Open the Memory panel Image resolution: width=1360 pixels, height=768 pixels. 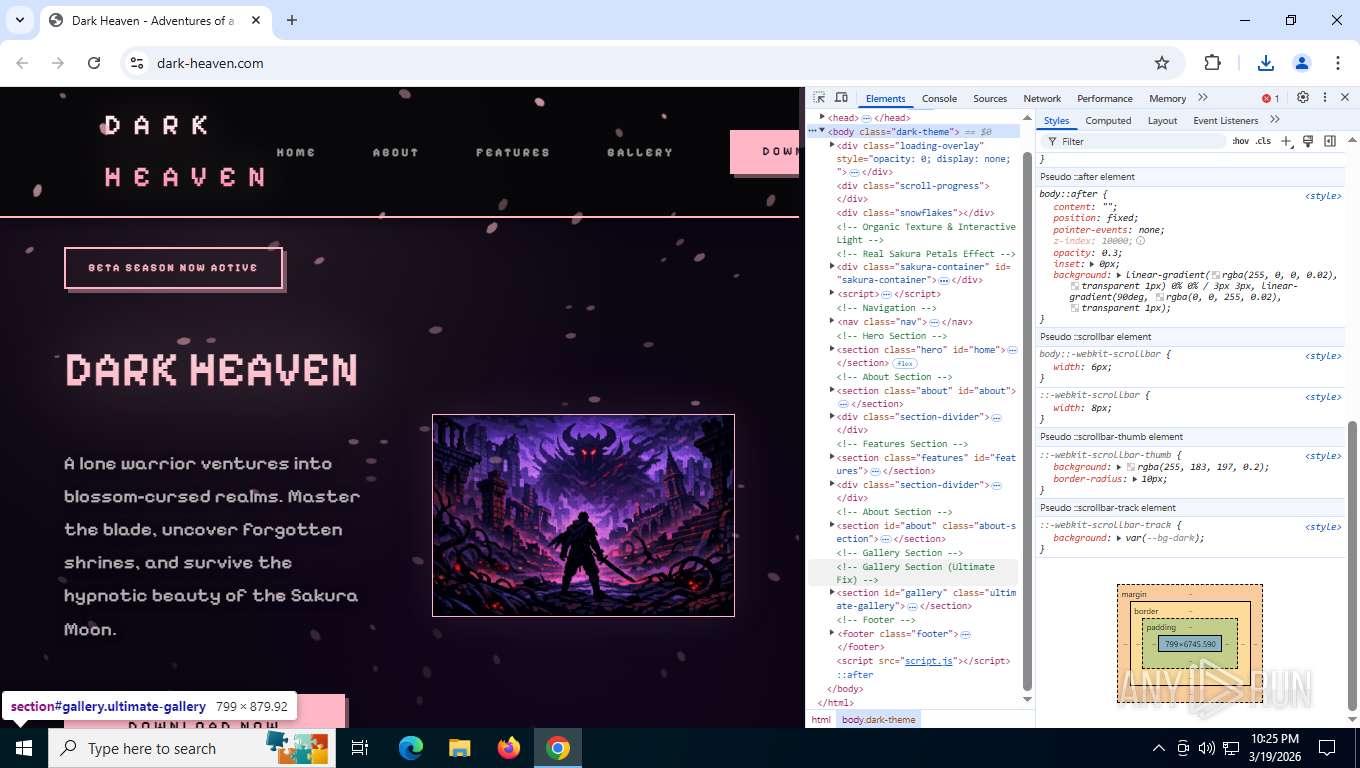1167,98
